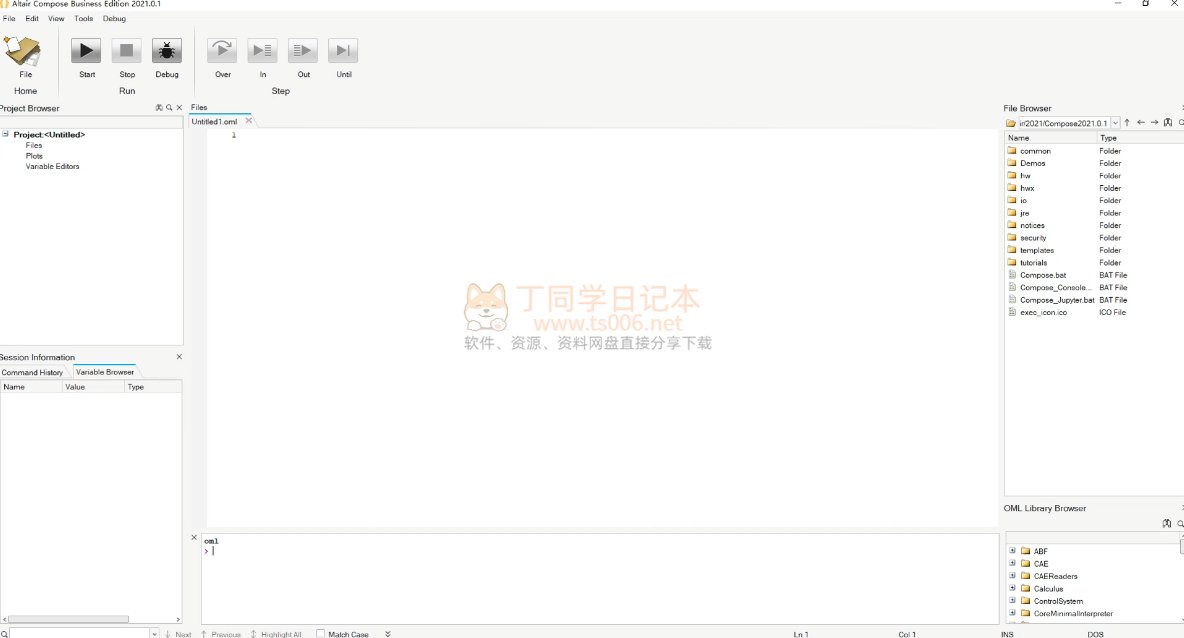Click editor line 1

tap(603, 135)
